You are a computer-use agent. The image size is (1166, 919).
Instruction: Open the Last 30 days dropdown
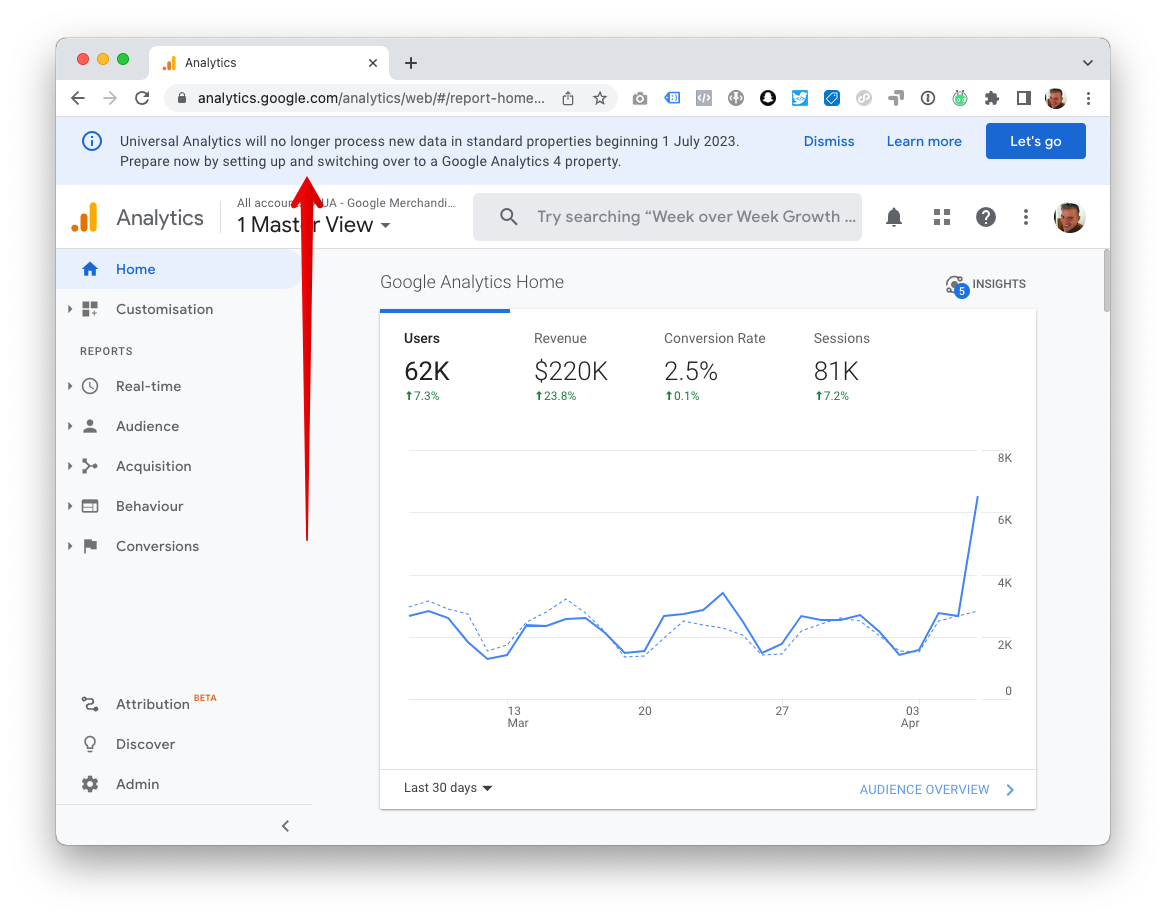[448, 788]
